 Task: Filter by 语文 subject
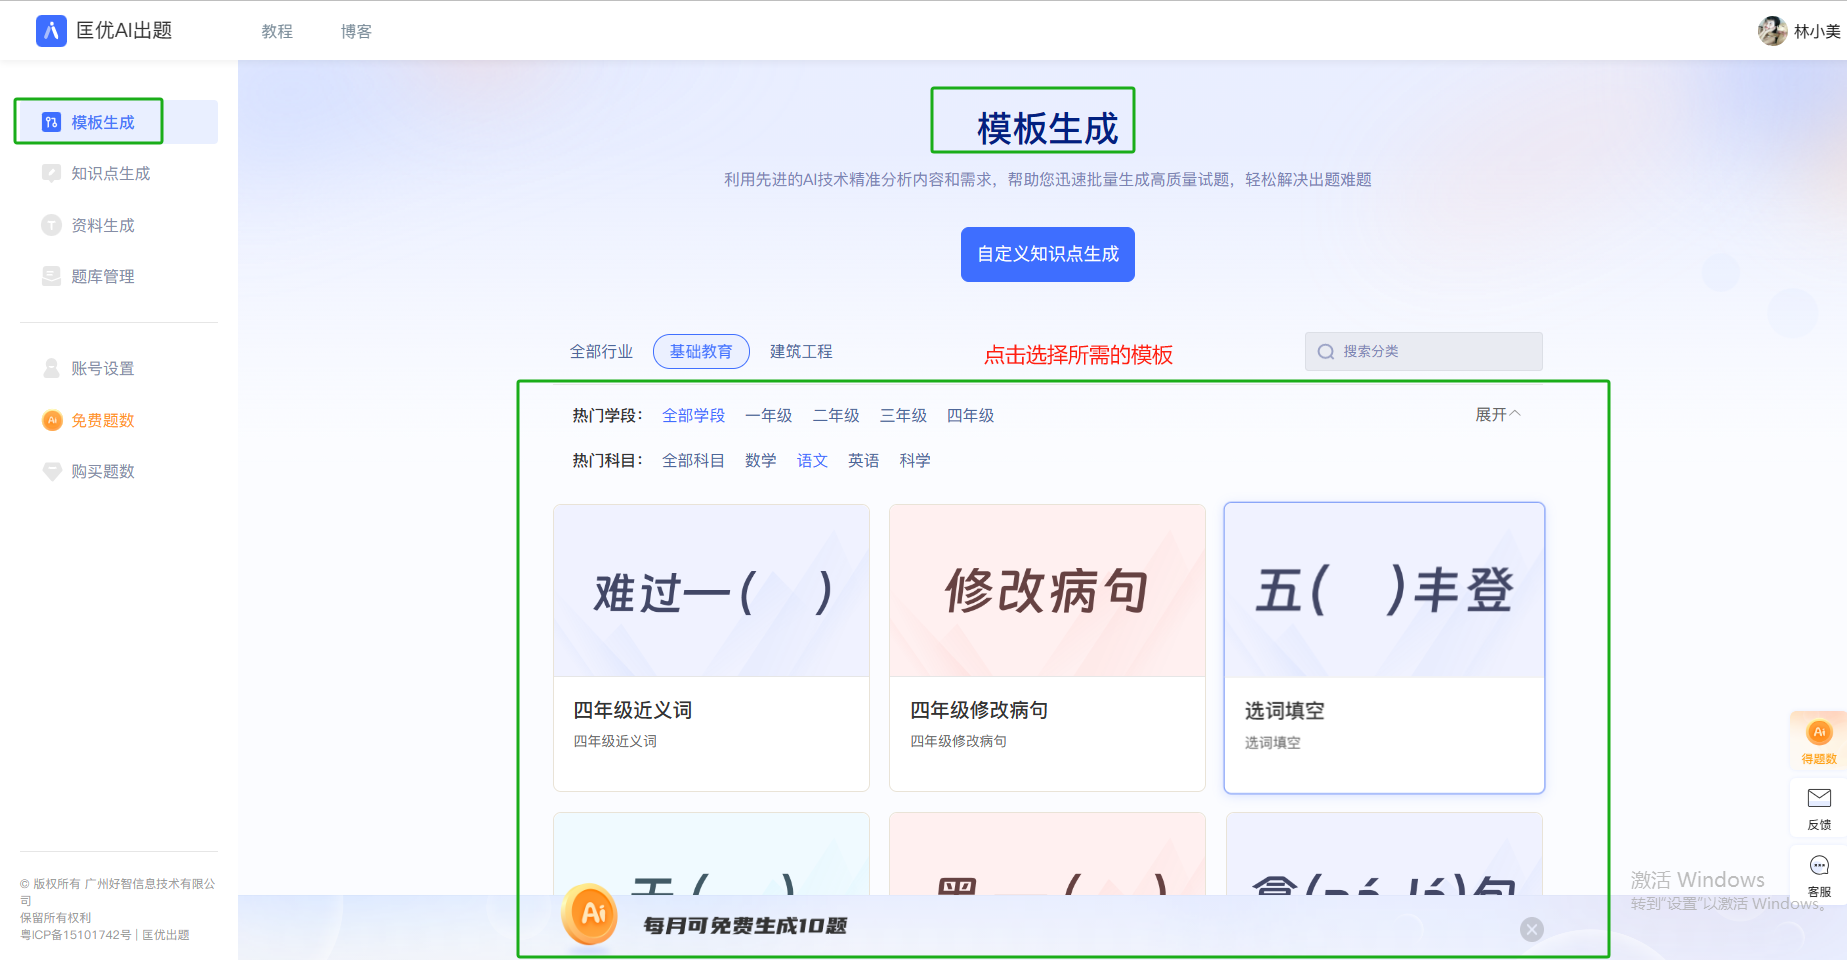click(812, 460)
